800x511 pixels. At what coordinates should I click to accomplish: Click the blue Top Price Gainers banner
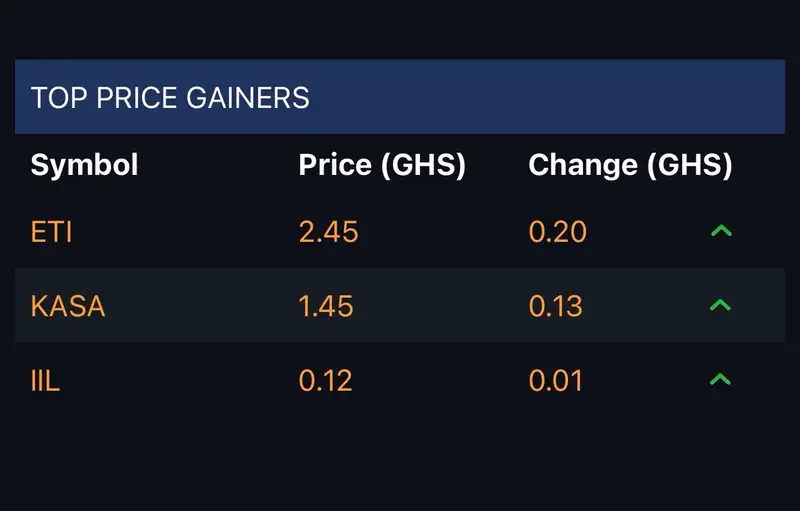point(400,97)
